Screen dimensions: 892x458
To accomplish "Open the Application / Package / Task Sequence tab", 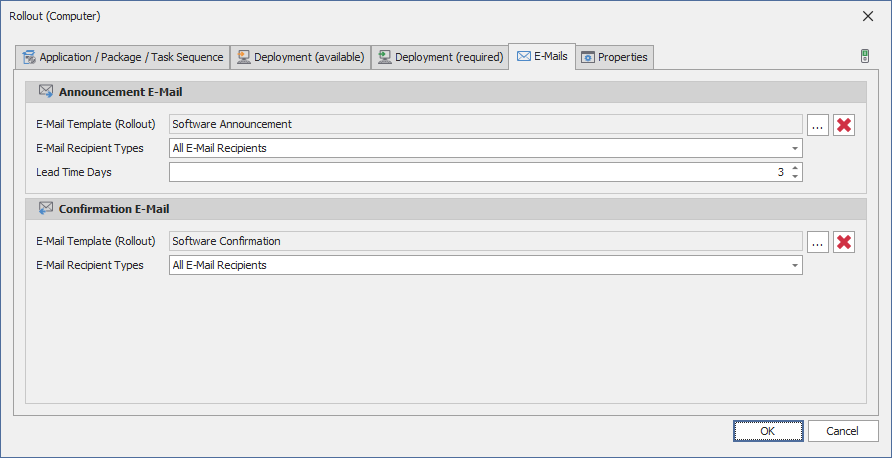I will (x=122, y=57).
